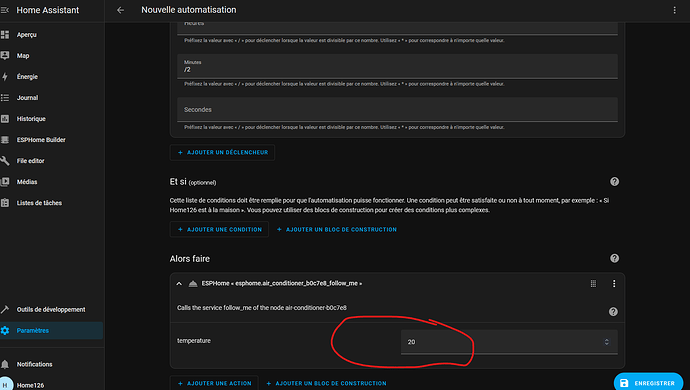This screenshot has height=390, width=690.
Task: Click the Médias play icon
Action: [x=5, y=182]
